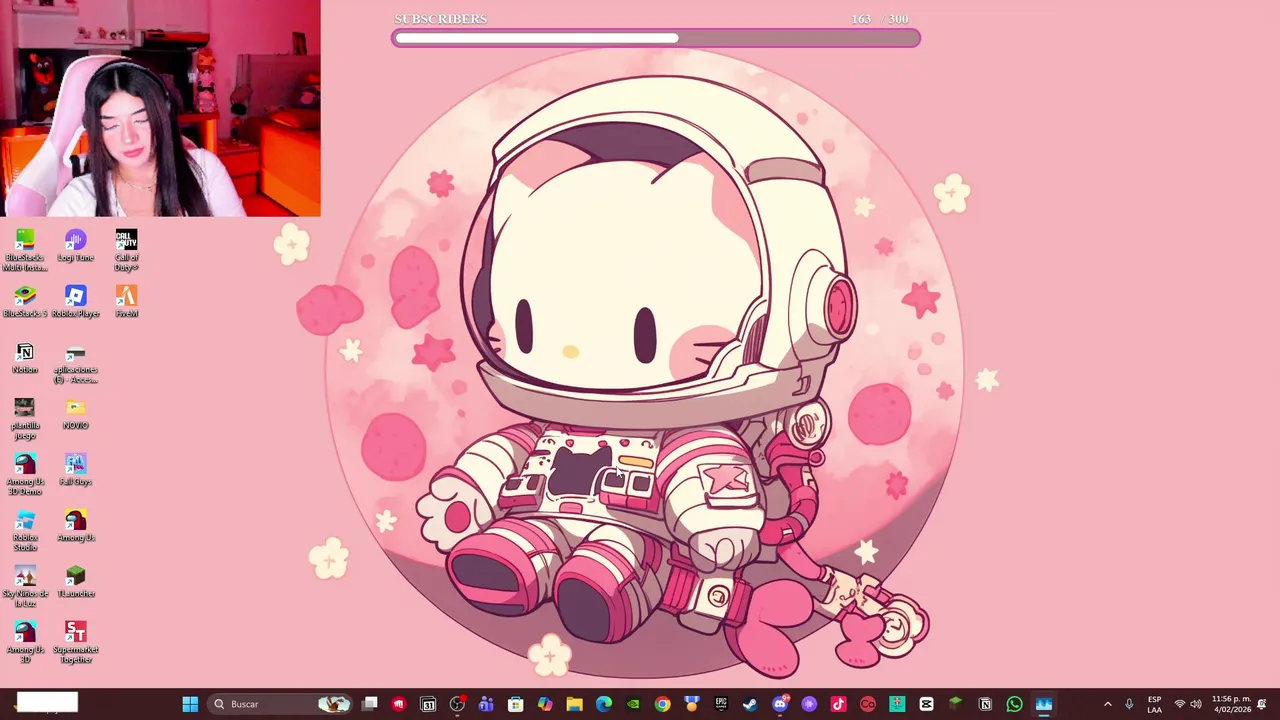The height and width of the screenshot is (720, 1280).
Task: Open Discord from the taskbar
Action: pyautogui.click(x=780, y=704)
